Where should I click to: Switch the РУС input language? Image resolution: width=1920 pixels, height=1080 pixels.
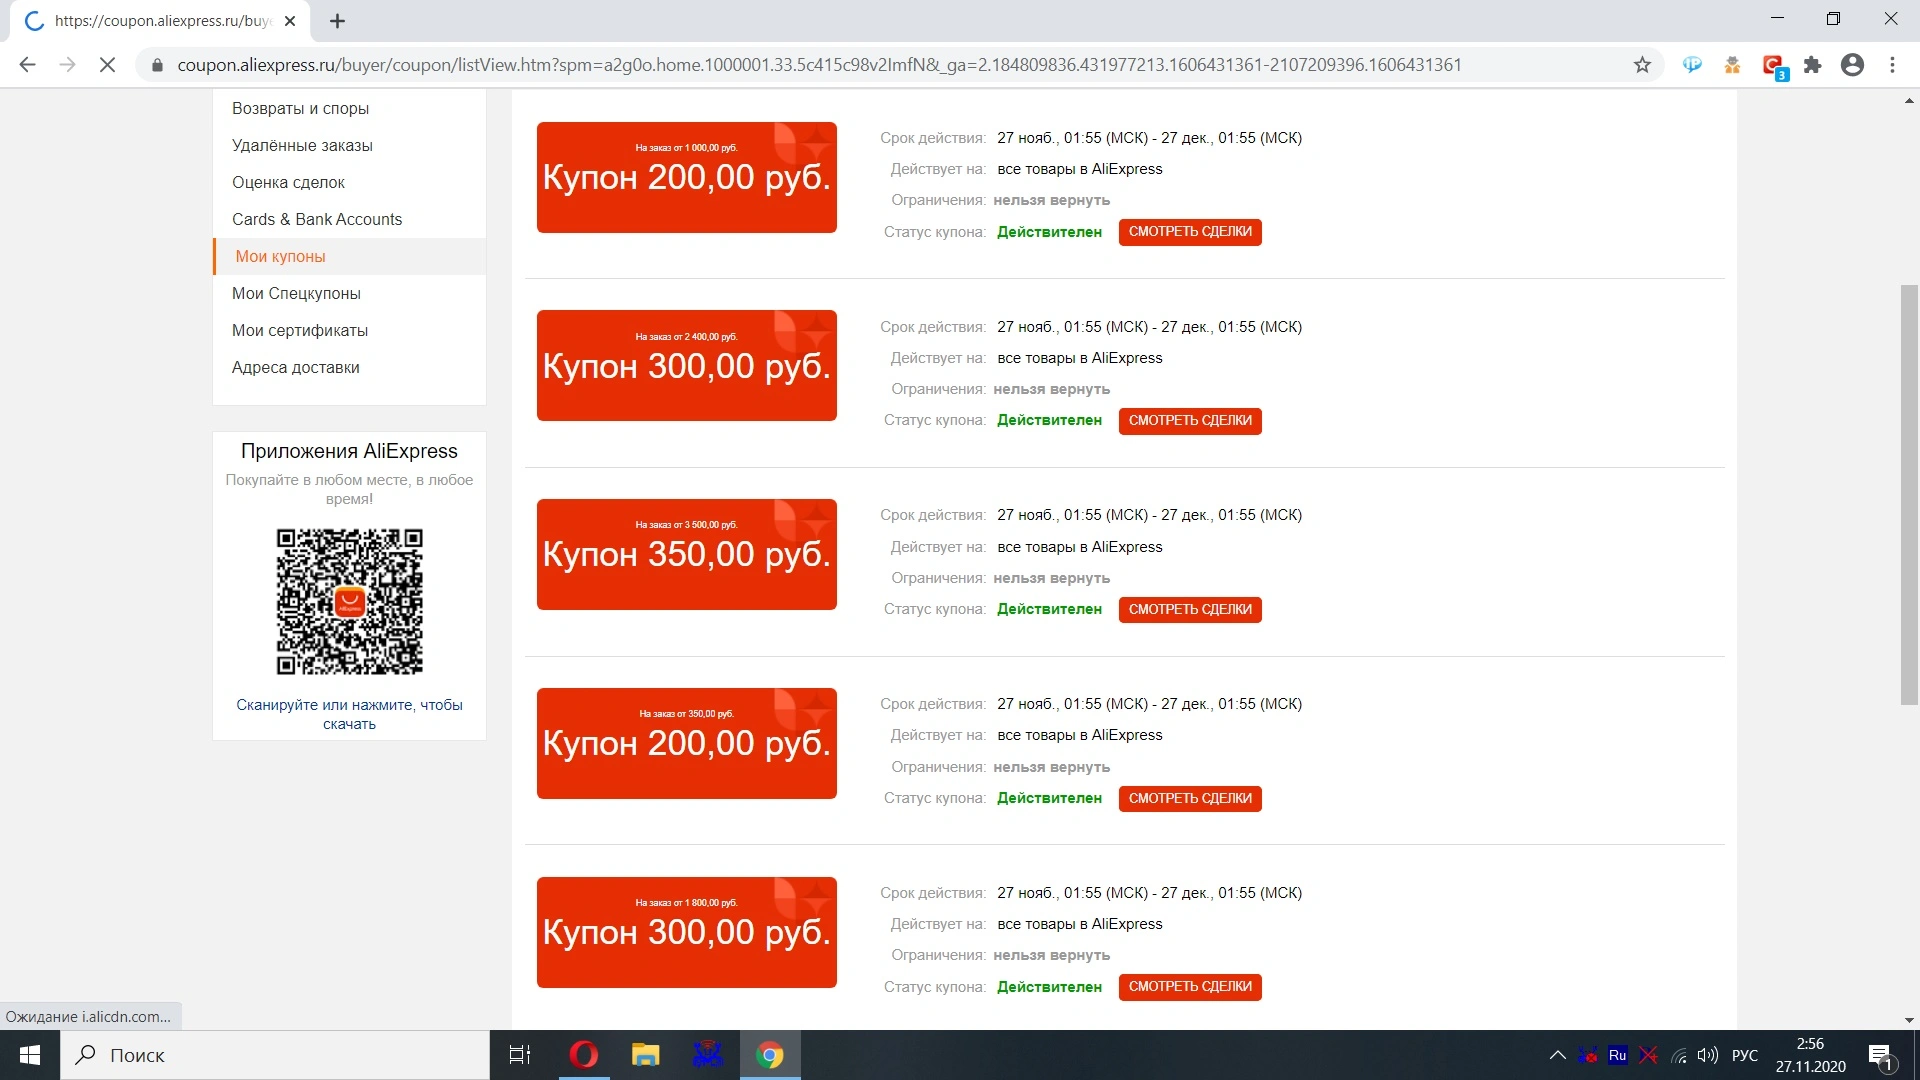point(1745,1055)
